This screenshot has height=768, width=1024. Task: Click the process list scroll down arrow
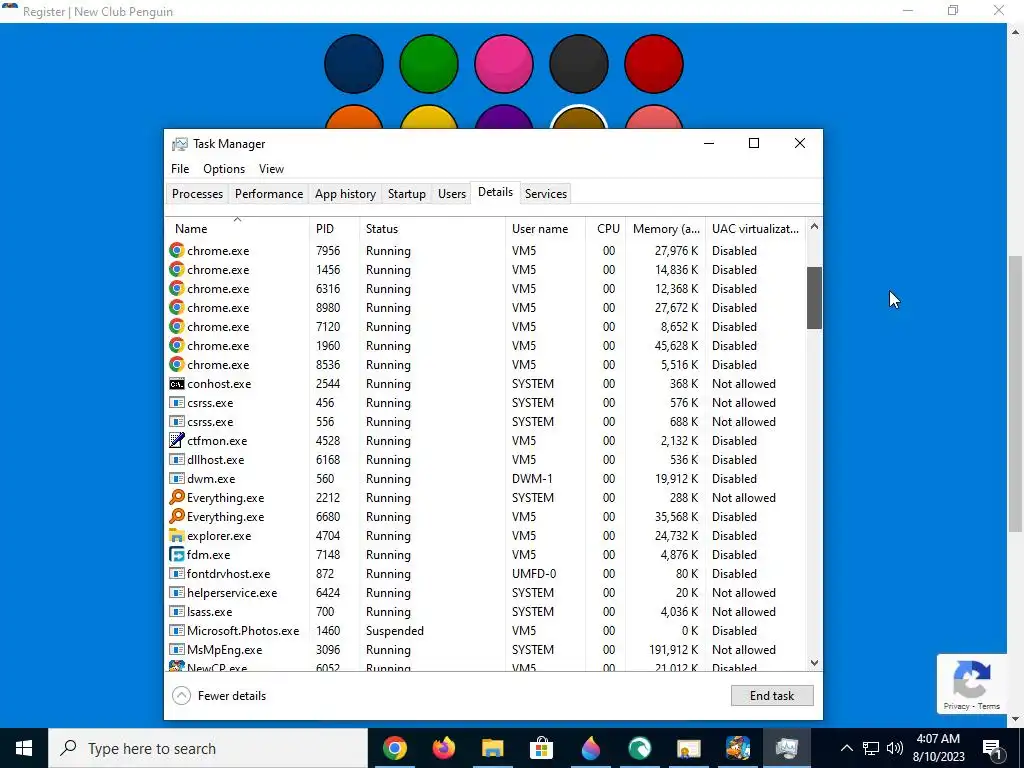814,663
